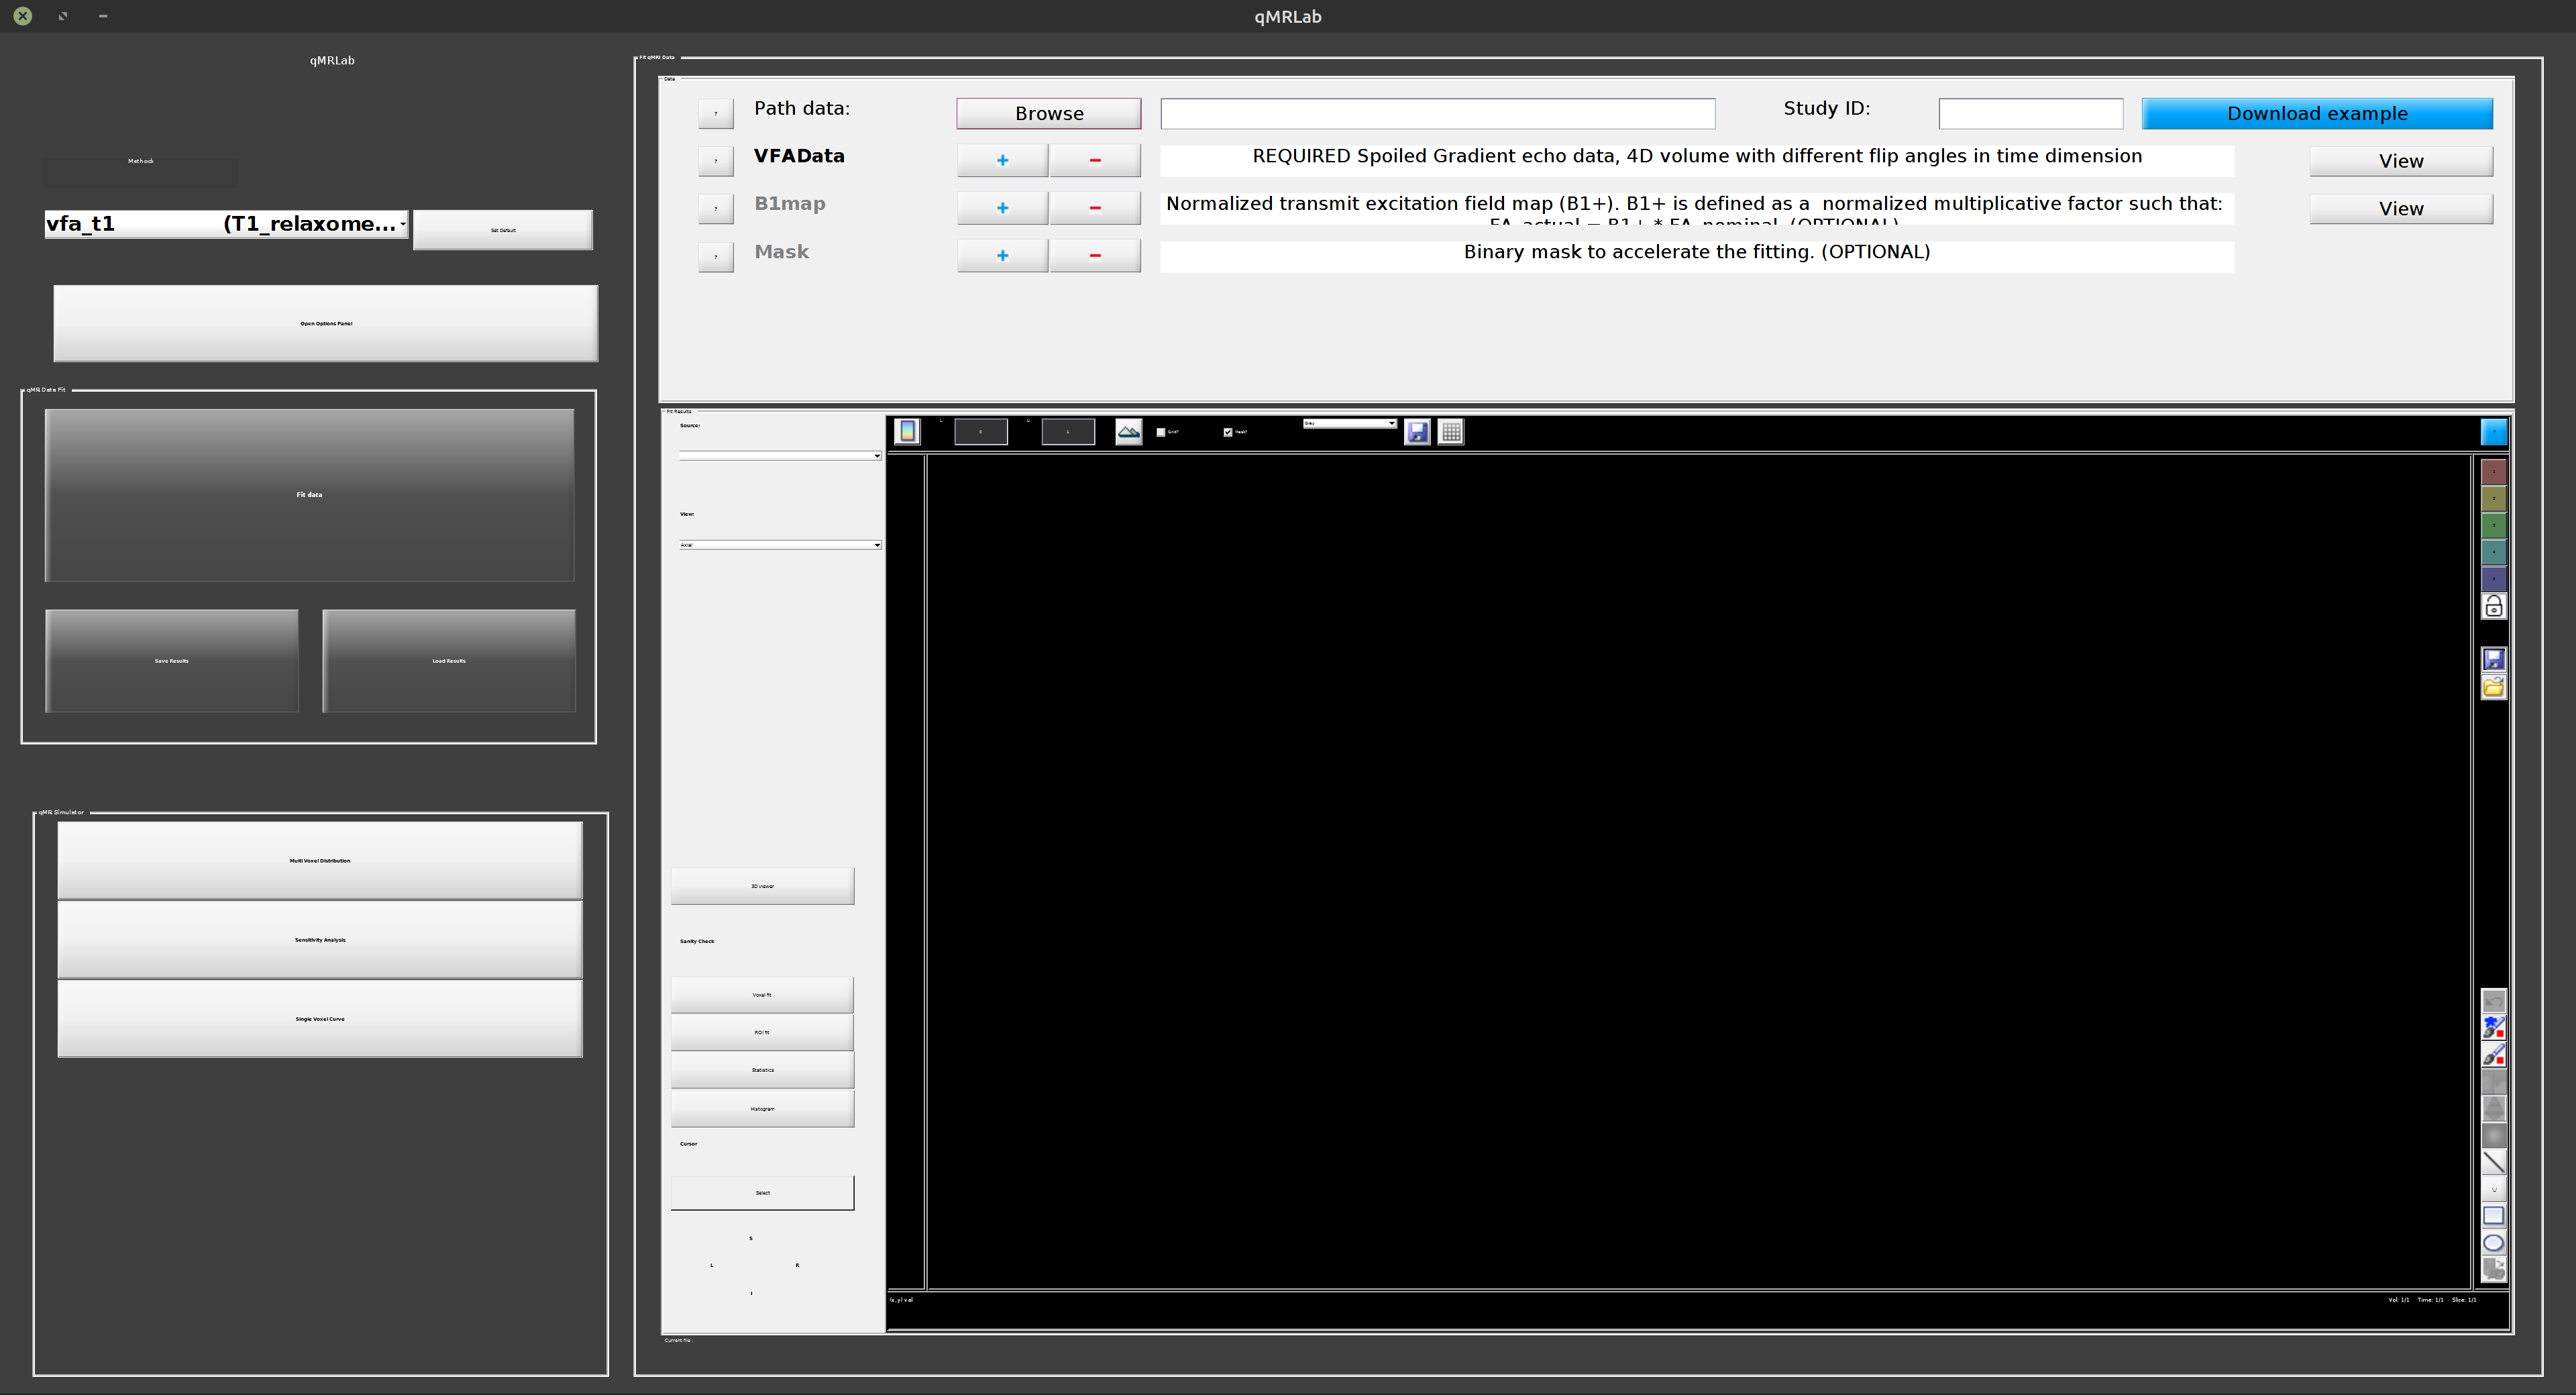2576x1395 pixels.
Task: Click the colormap preview icon in the viewer toolbar
Action: pos(907,431)
